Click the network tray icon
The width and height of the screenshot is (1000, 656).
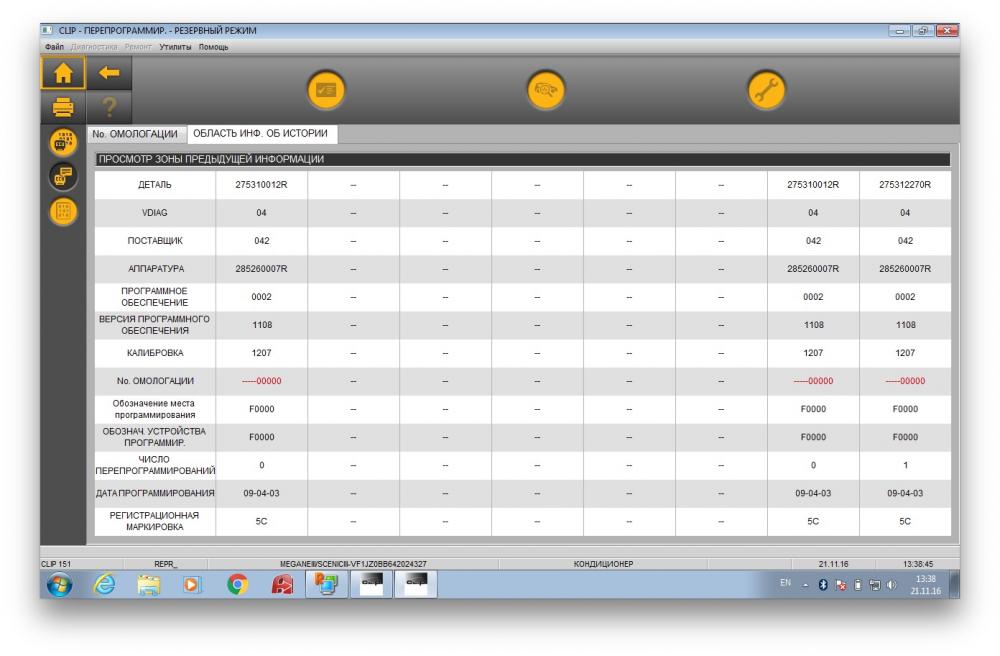coord(874,585)
